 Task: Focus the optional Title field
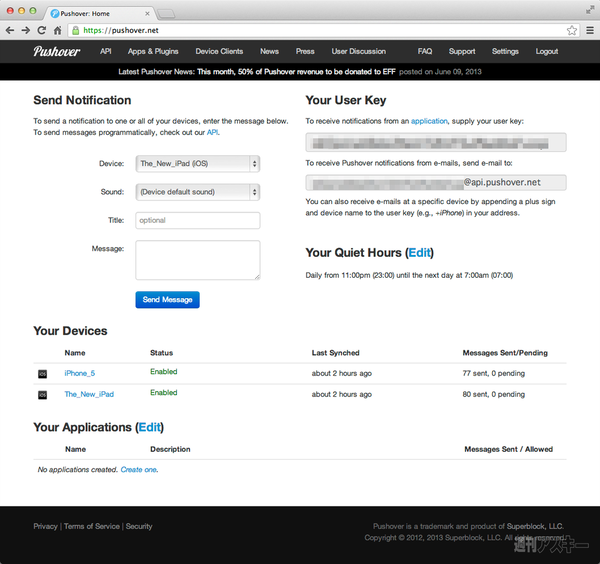pyautogui.click(x=198, y=220)
